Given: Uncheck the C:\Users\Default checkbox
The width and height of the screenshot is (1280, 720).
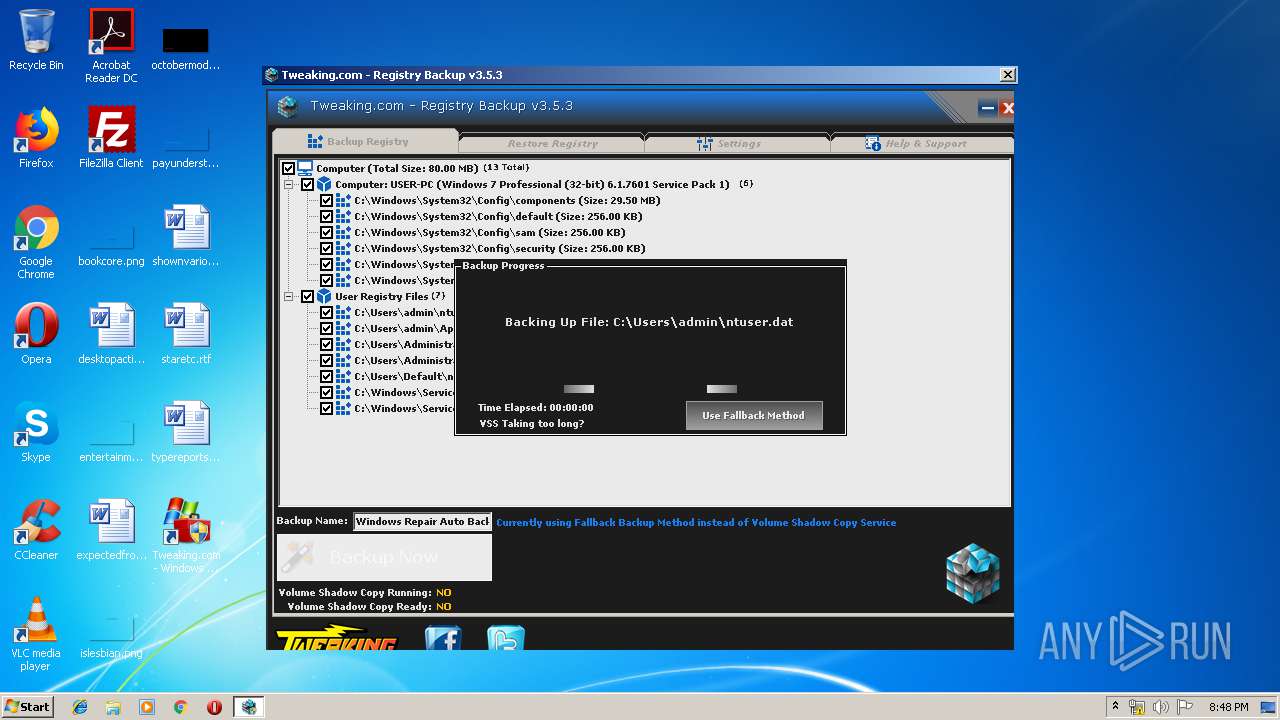Looking at the screenshot, I should tap(326, 376).
